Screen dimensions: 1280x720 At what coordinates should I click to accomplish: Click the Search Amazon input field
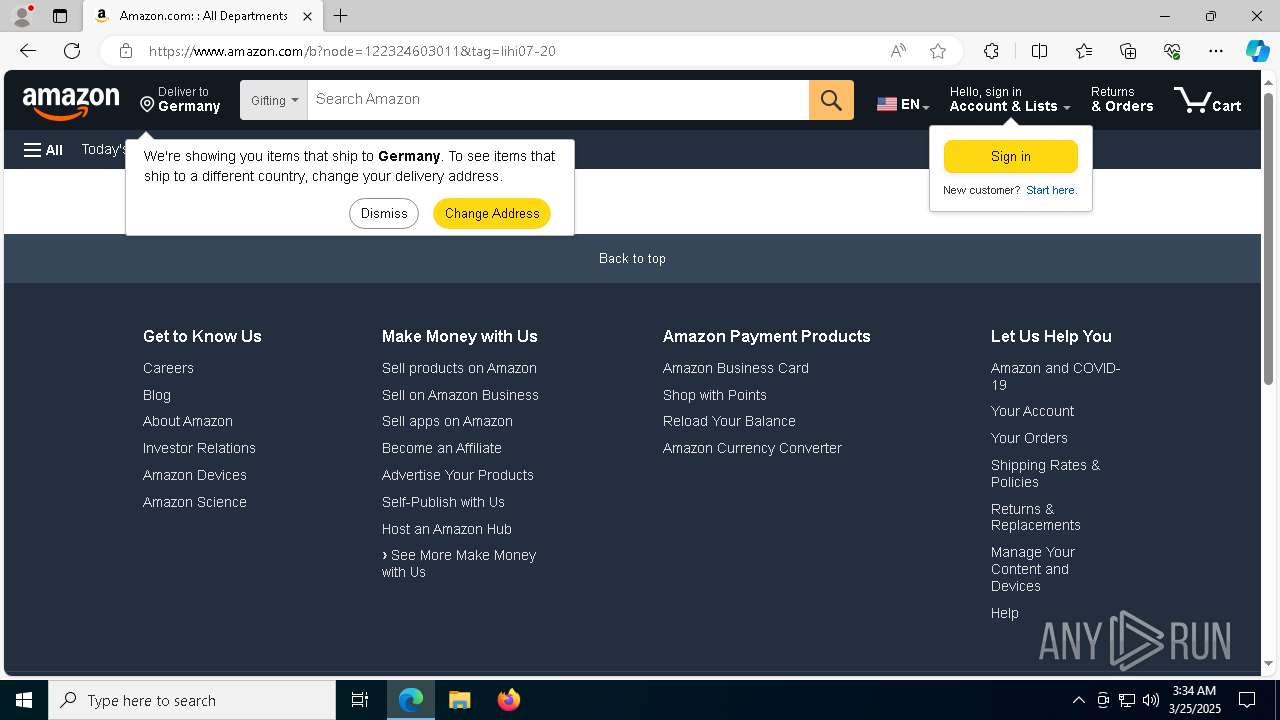pyautogui.click(x=558, y=100)
